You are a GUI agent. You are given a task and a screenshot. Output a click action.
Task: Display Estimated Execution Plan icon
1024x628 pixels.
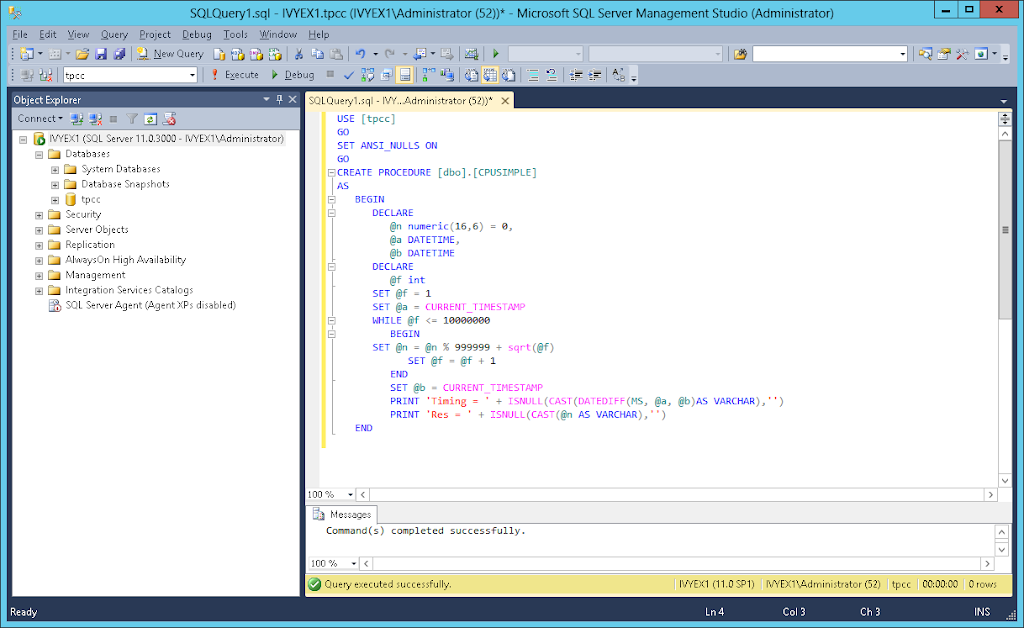[367, 75]
